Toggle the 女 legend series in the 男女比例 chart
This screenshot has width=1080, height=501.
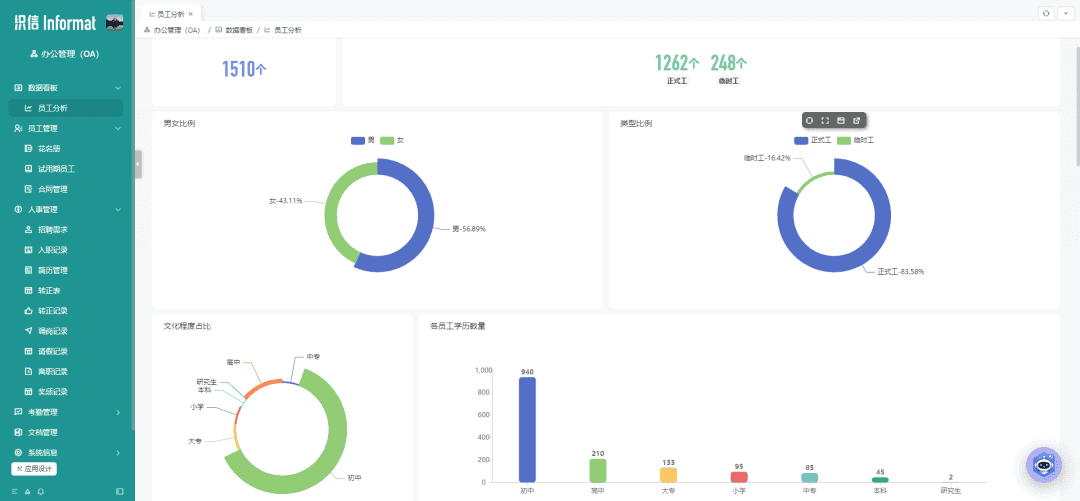pos(392,141)
